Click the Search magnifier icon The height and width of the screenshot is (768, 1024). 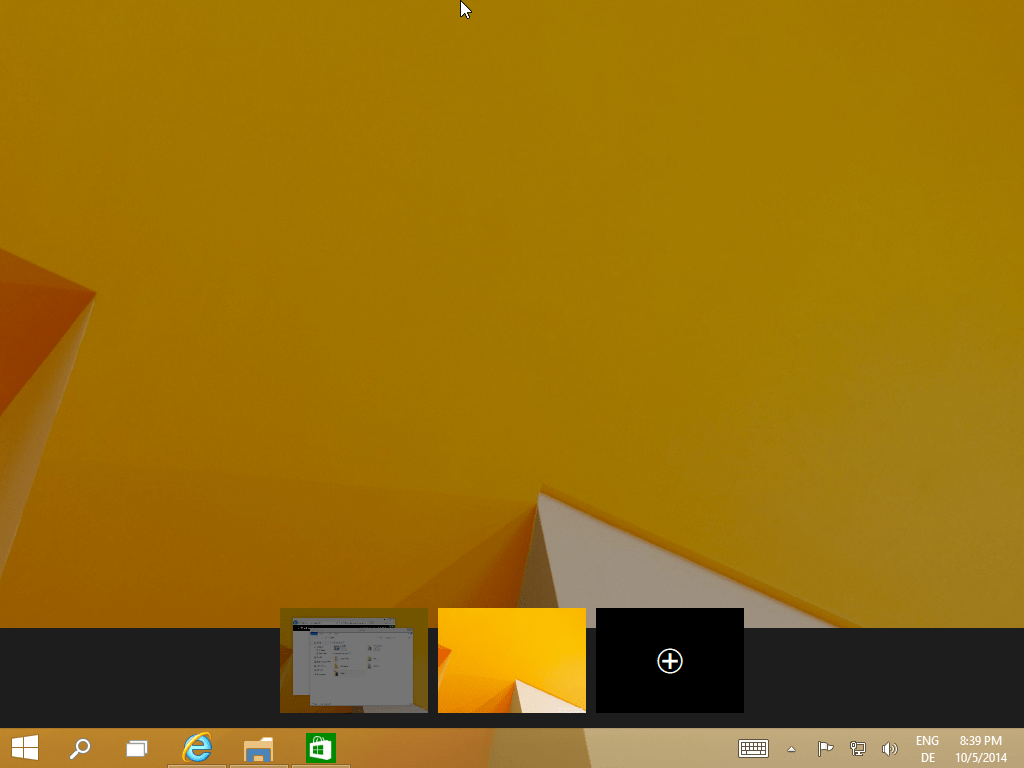coord(81,748)
